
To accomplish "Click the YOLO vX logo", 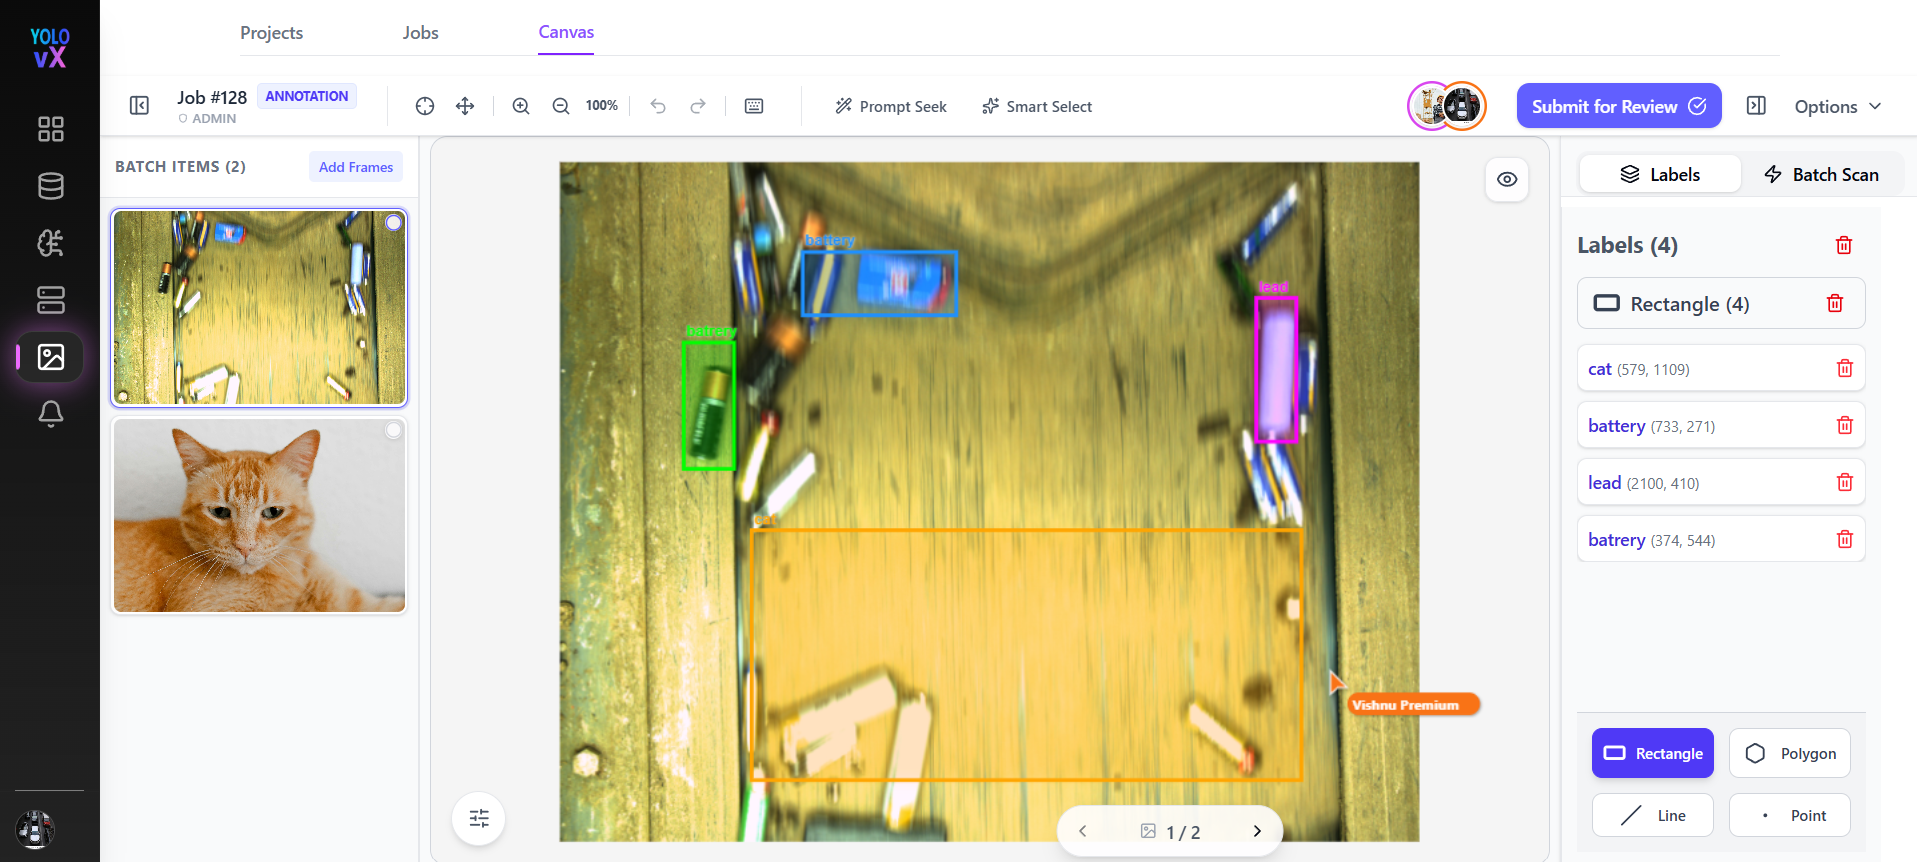I will [49, 48].
